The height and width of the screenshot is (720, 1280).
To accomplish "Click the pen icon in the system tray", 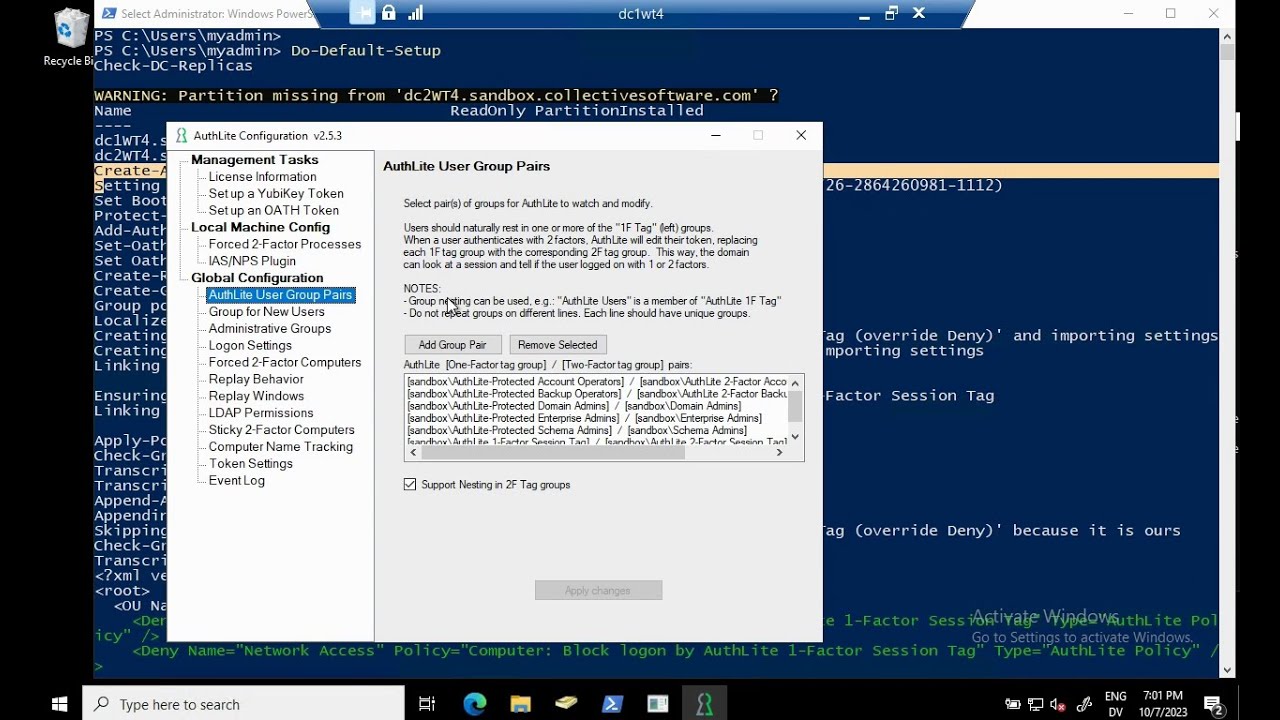I will tap(1083, 704).
